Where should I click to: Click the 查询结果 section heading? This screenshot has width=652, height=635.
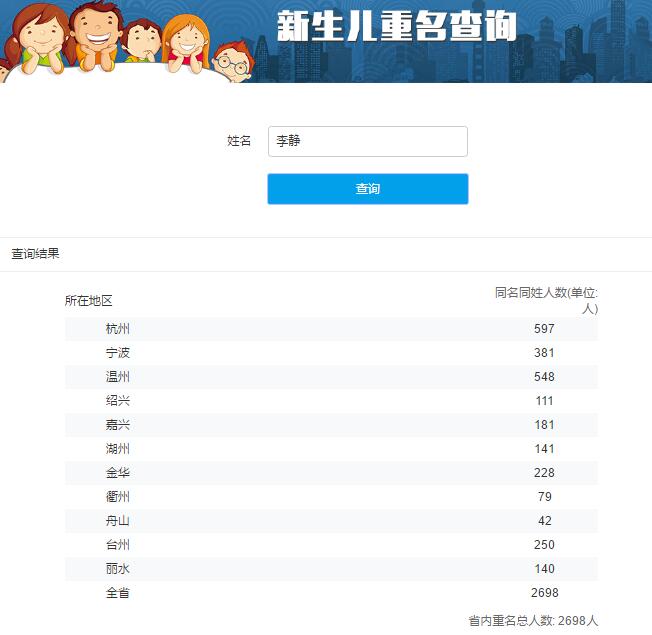click(35, 254)
